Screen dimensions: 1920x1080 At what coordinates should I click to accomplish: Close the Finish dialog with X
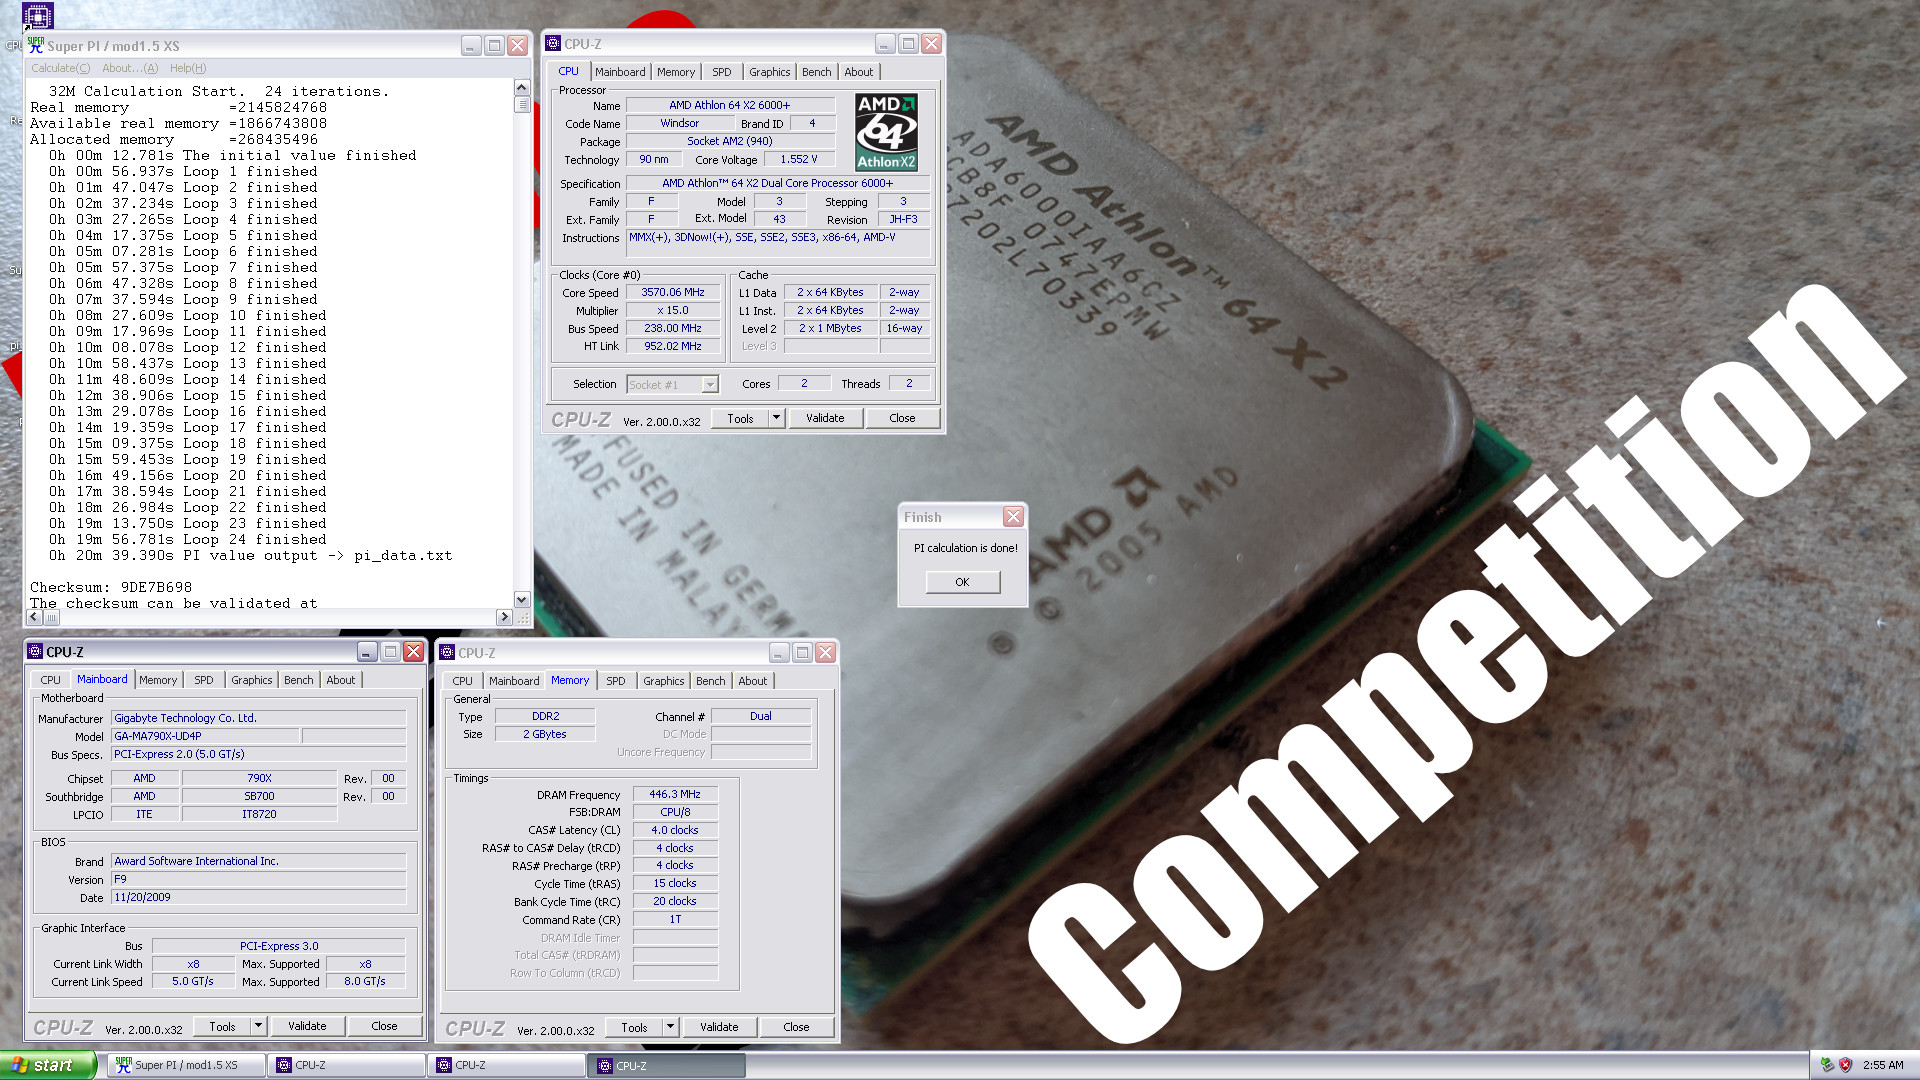1013,516
